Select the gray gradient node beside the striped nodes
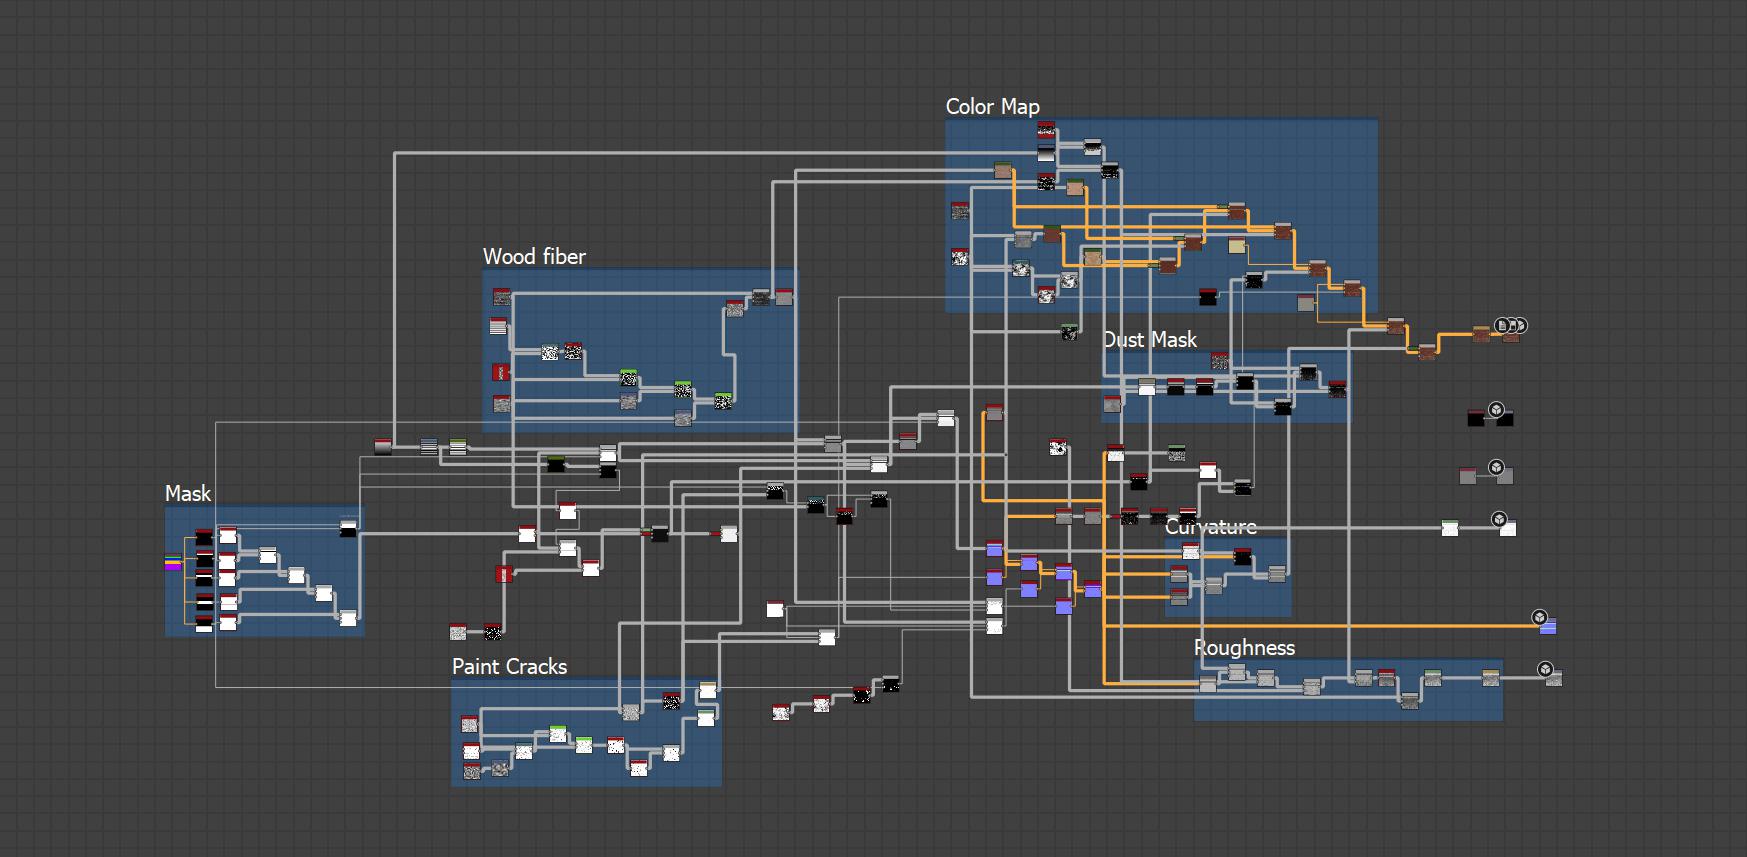 pyautogui.click(x=383, y=446)
